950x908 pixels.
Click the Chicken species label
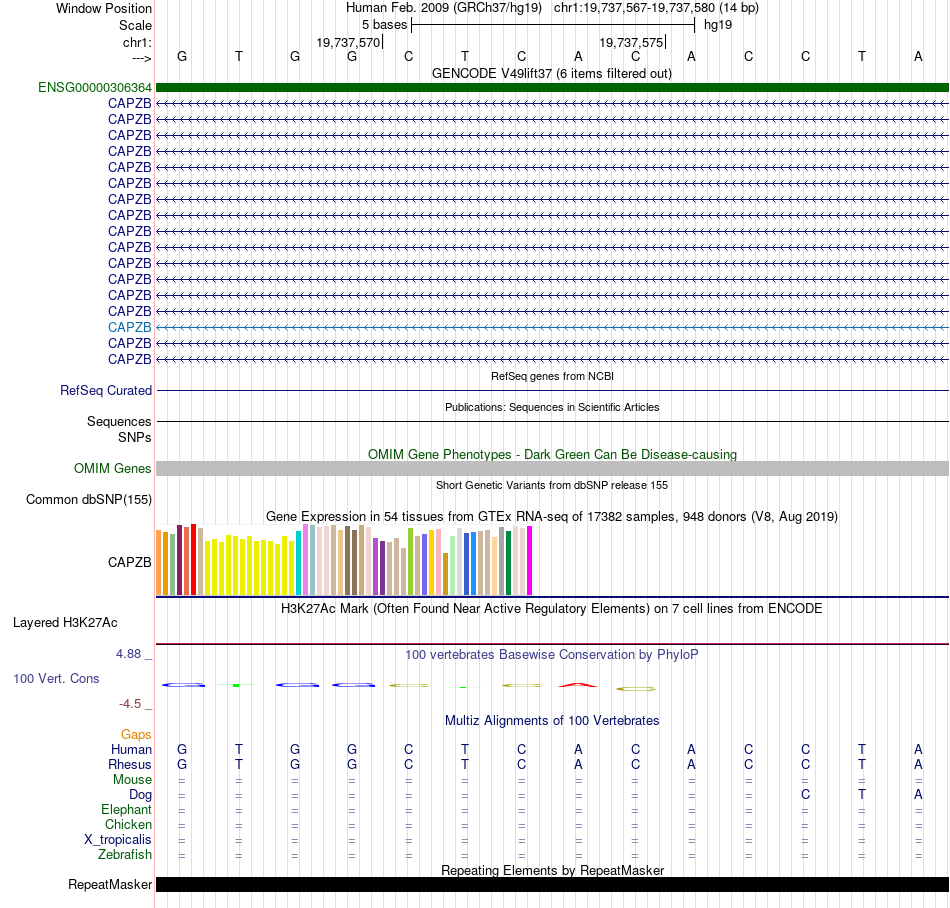tap(128, 824)
